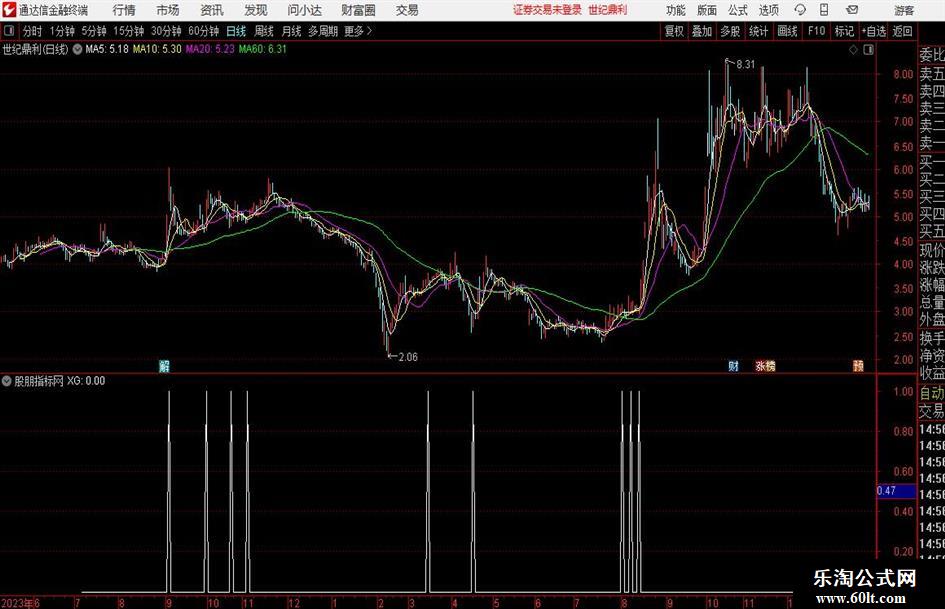The height and width of the screenshot is (609, 945).
Task: Click the 复权 toolbar button
Action: pos(674,31)
